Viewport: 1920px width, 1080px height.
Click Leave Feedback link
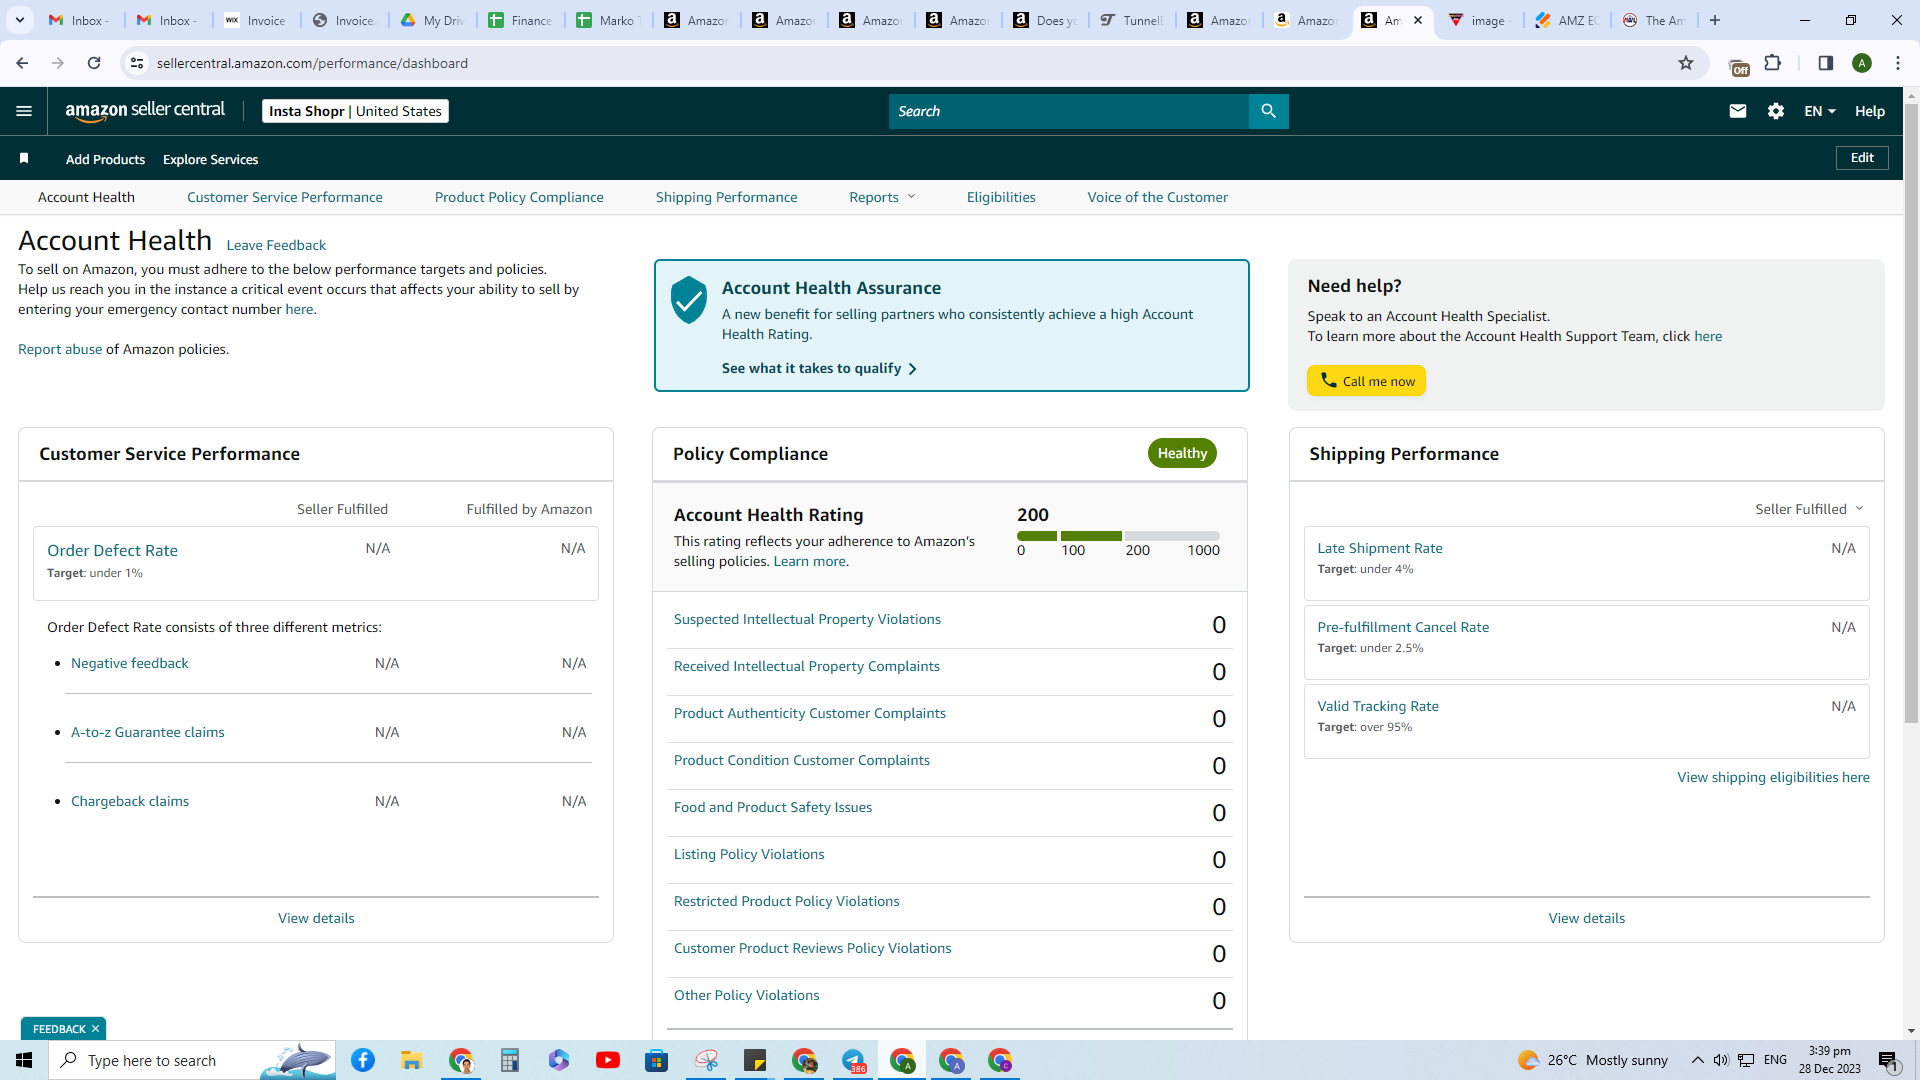(276, 245)
